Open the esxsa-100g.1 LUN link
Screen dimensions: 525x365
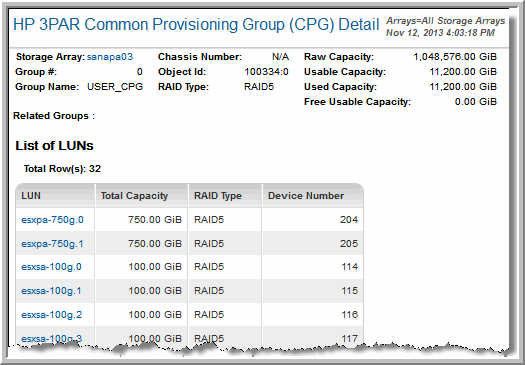click(51, 291)
